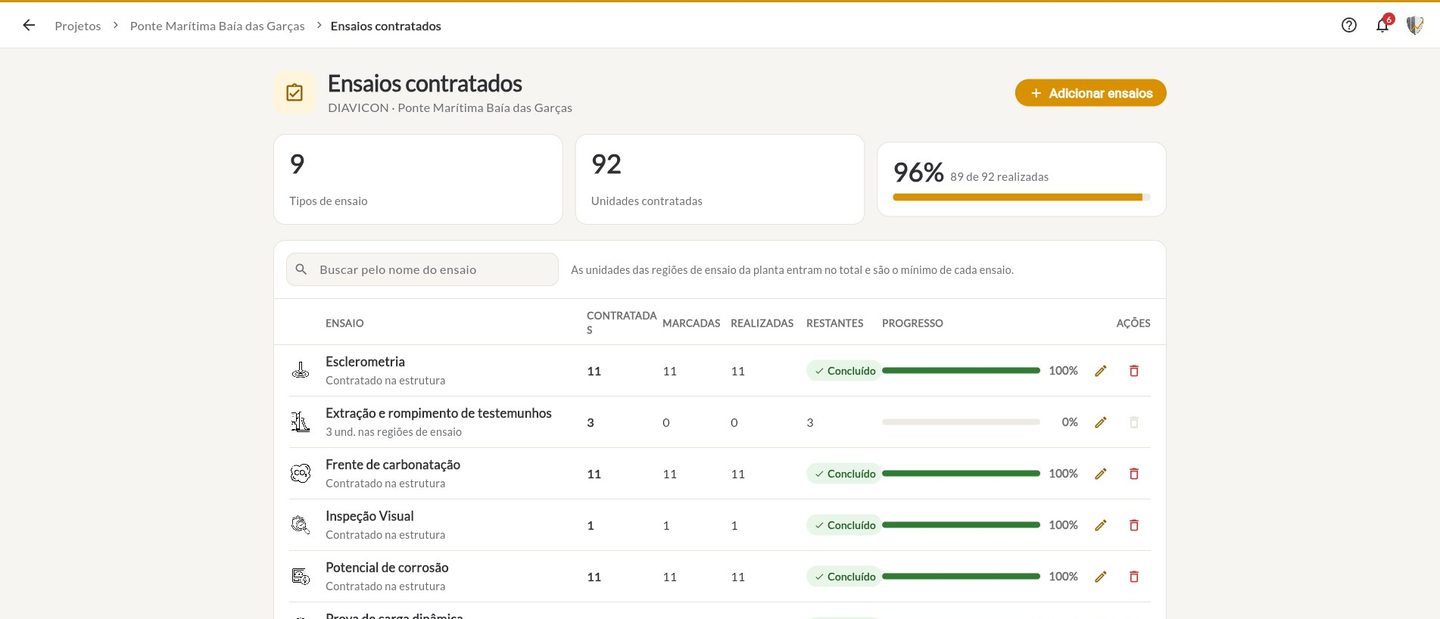Delete the Frente de carbonatação row
The width and height of the screenshot is (1440, 619).
[1134, 474]
